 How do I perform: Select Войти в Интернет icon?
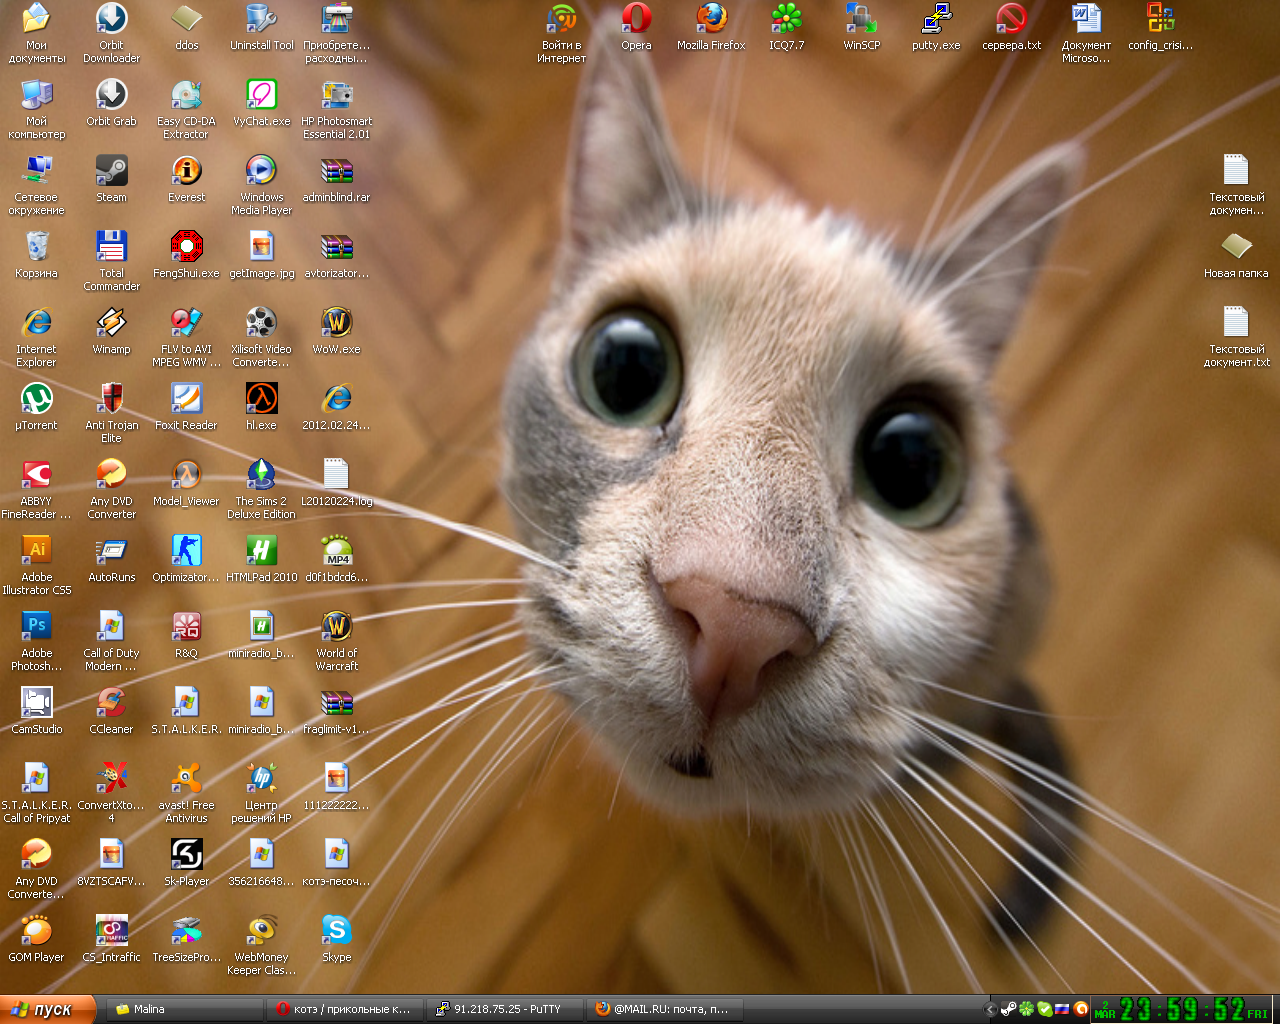(561, 19)
